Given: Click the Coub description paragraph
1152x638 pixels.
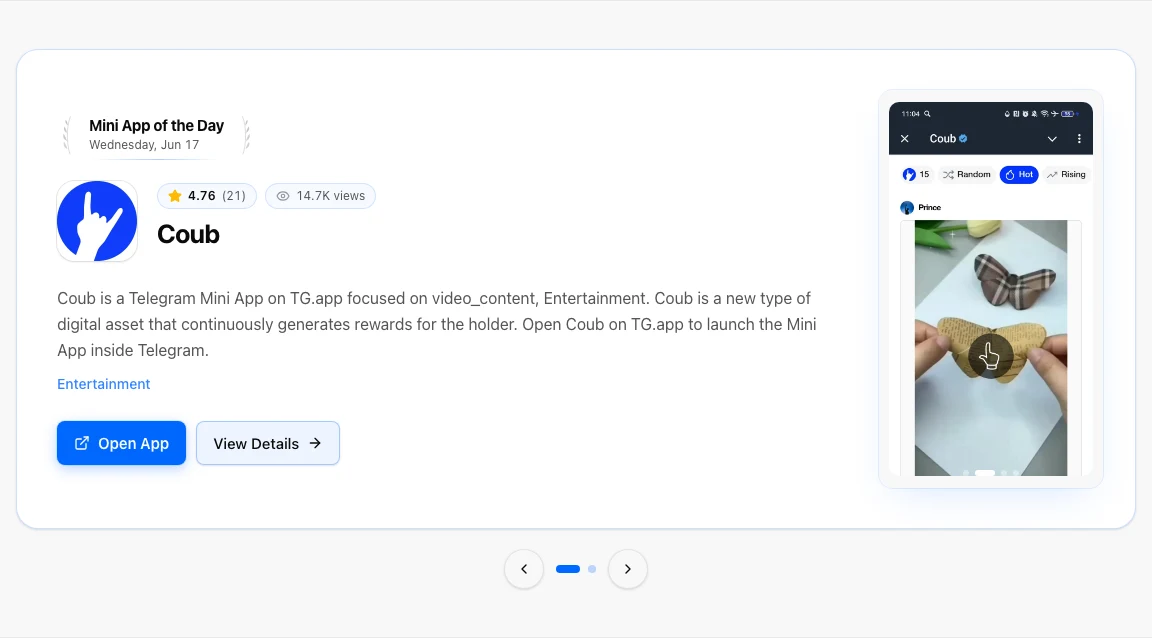Looking at the screenshot, I should (437, 324).
